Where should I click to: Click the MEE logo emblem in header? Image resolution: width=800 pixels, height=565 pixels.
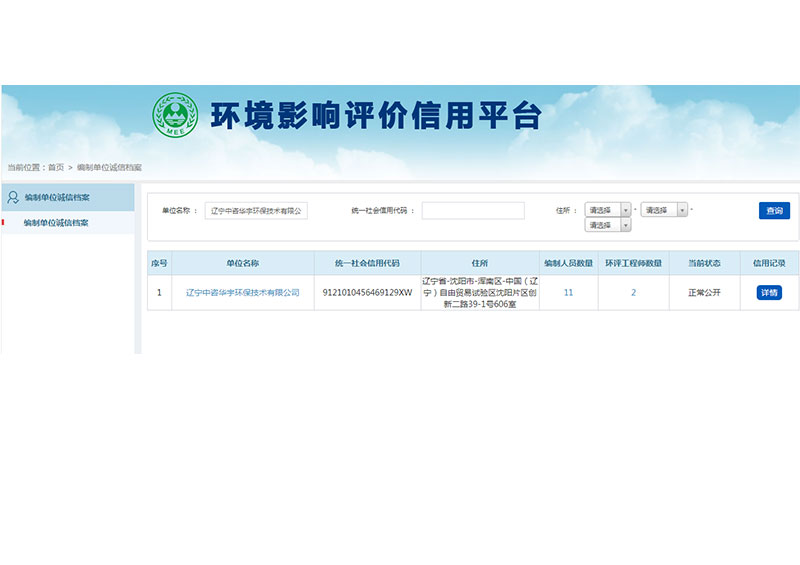tap(174, 115)
